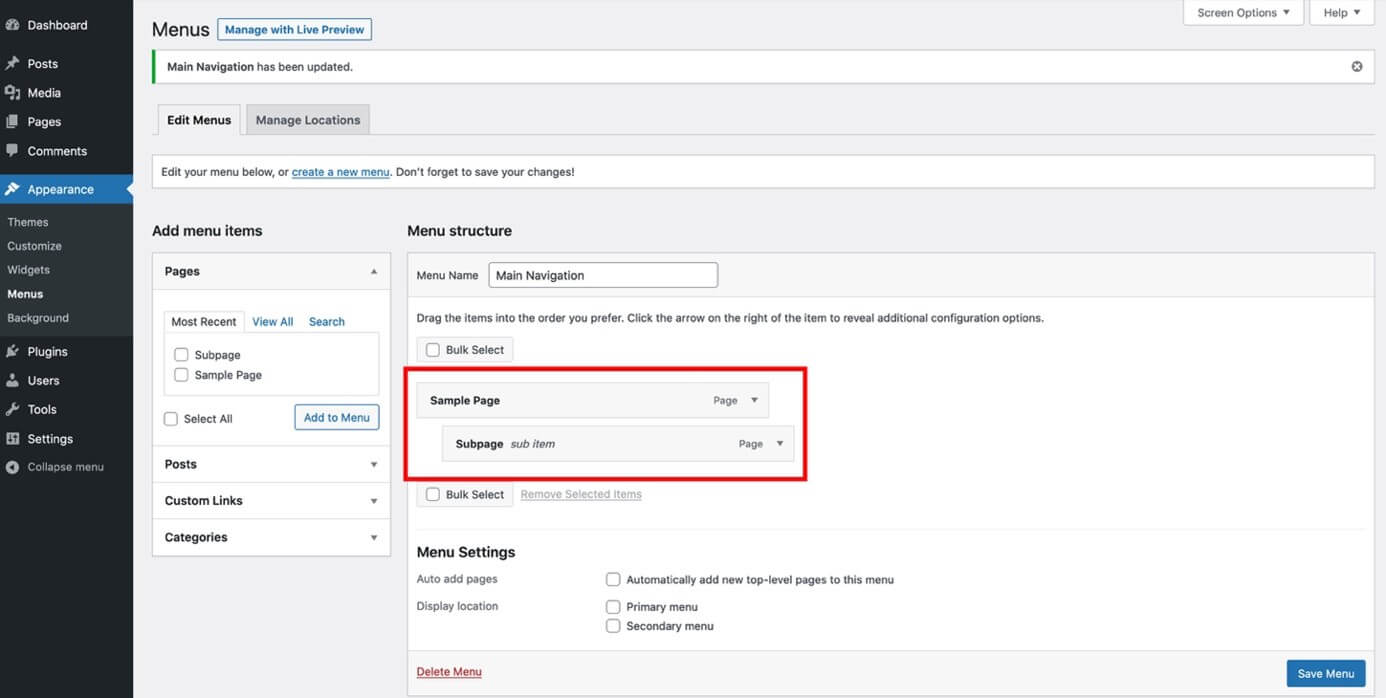Open the Screen Options dropdown
The height and width of the screenshot is (698, 1386).
coord(1243,13)
